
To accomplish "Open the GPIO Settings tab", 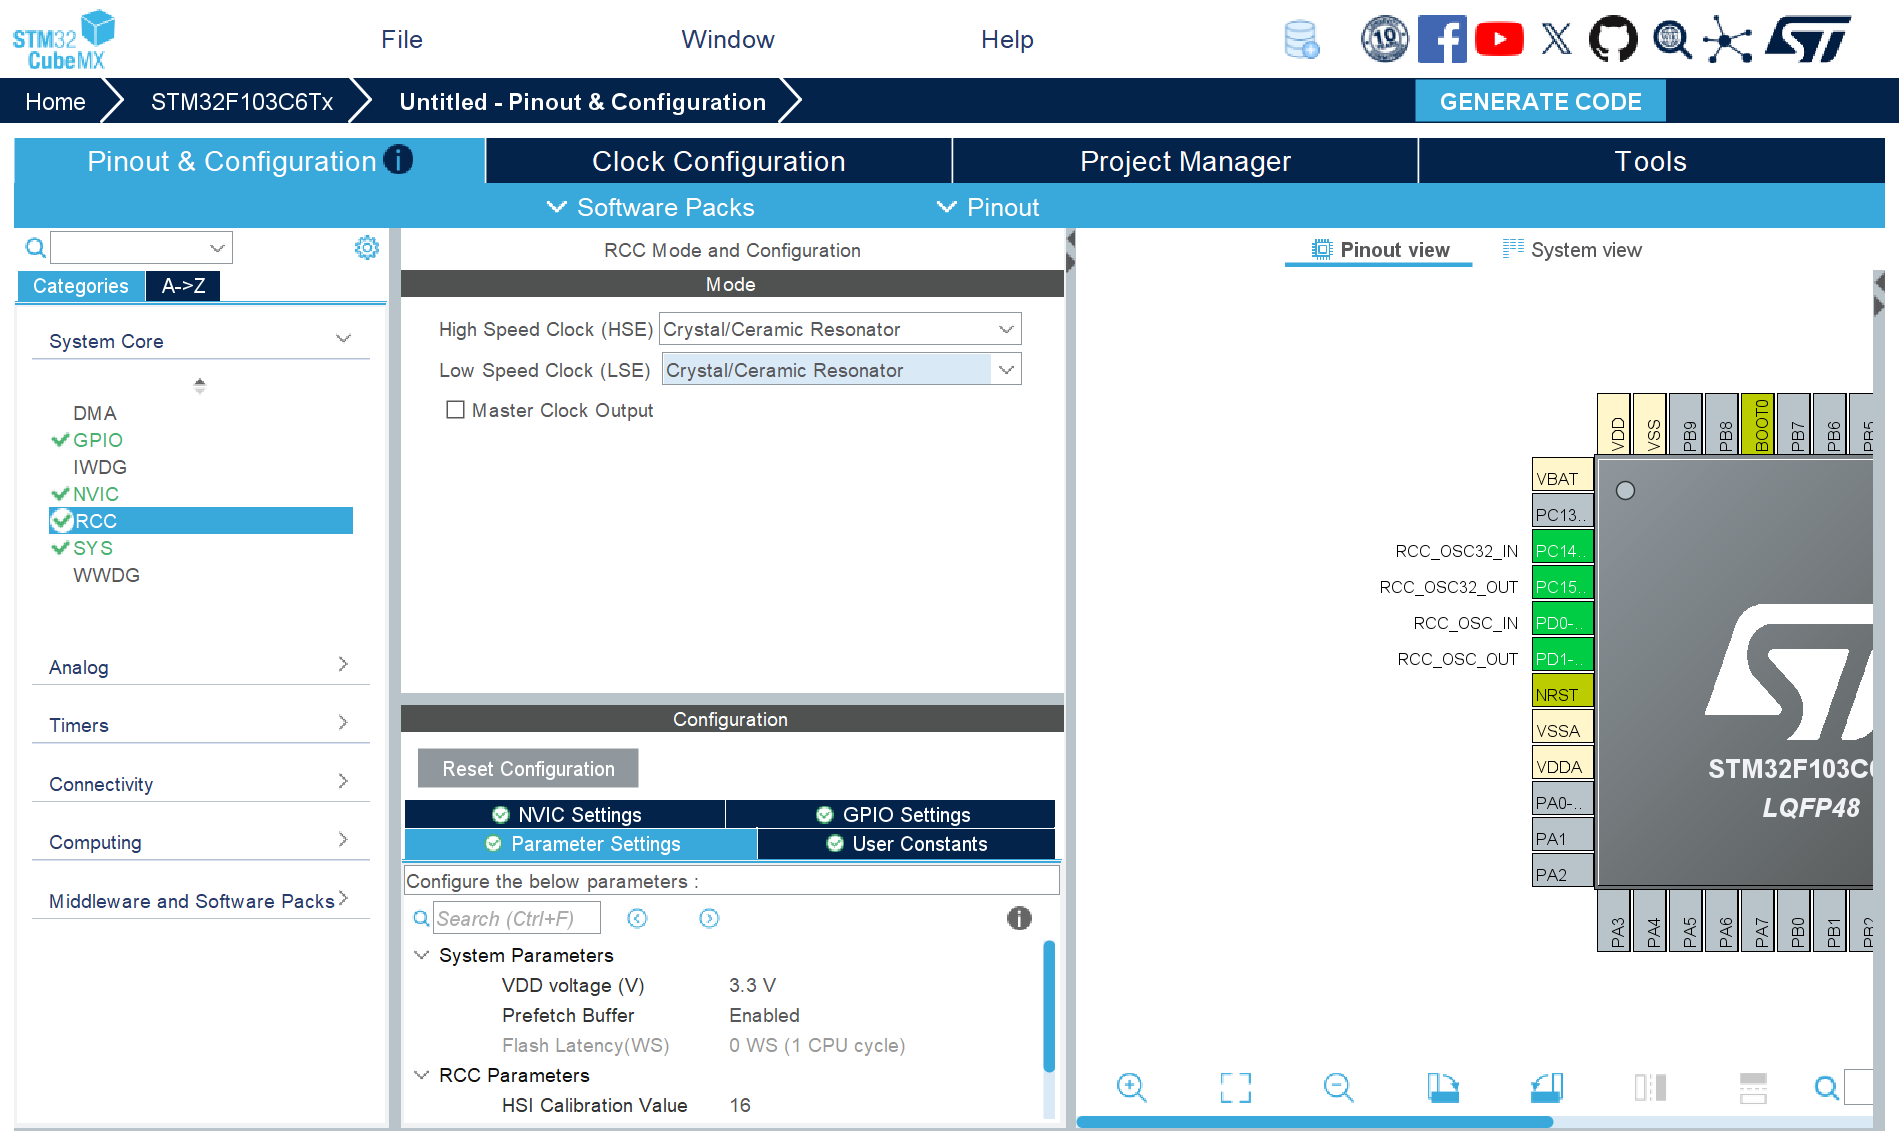I will 891,814.
